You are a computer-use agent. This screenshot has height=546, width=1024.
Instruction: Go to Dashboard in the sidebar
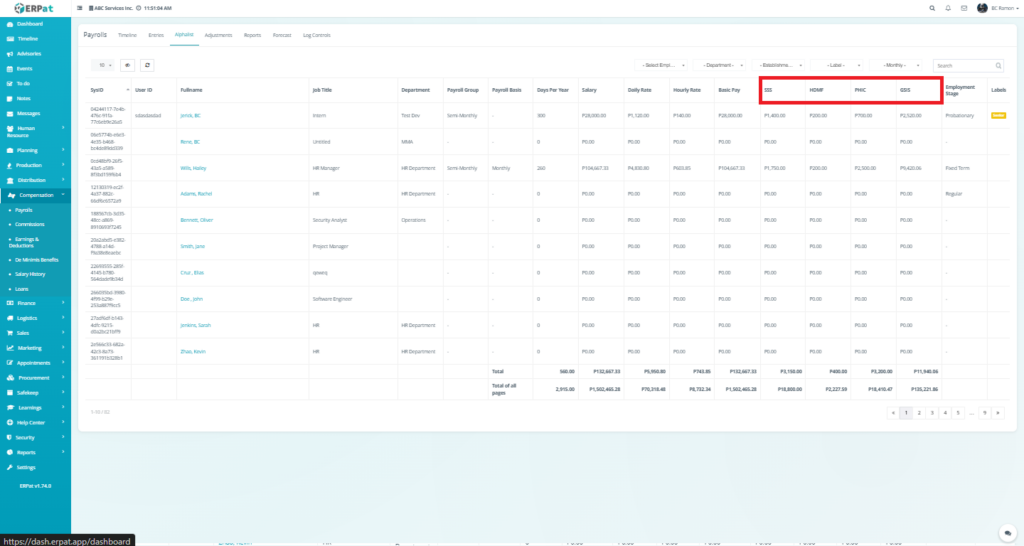30,22
